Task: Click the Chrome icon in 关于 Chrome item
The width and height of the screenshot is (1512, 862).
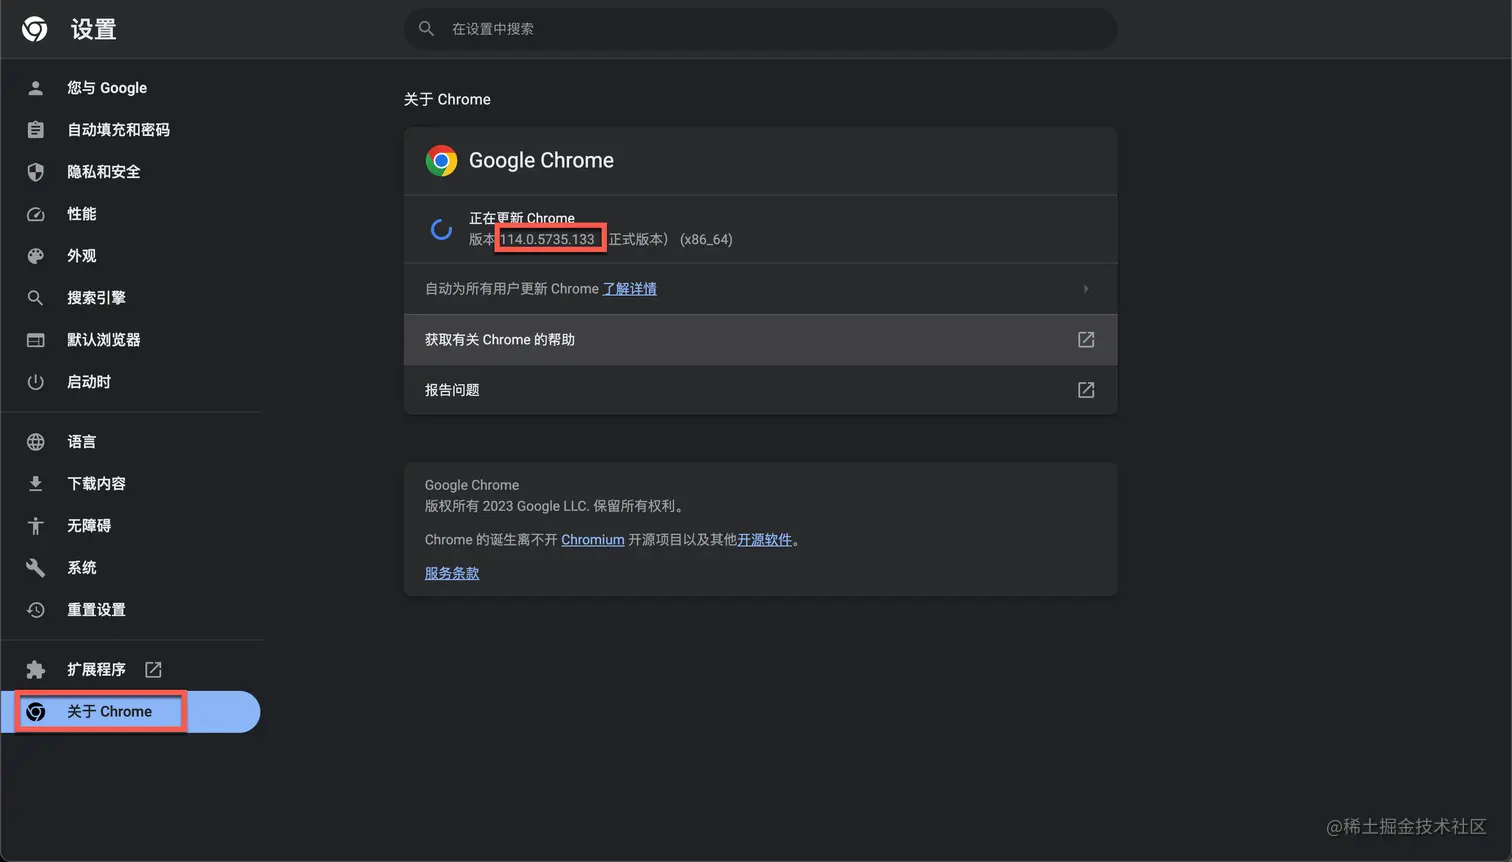Action: coord(36,712)
